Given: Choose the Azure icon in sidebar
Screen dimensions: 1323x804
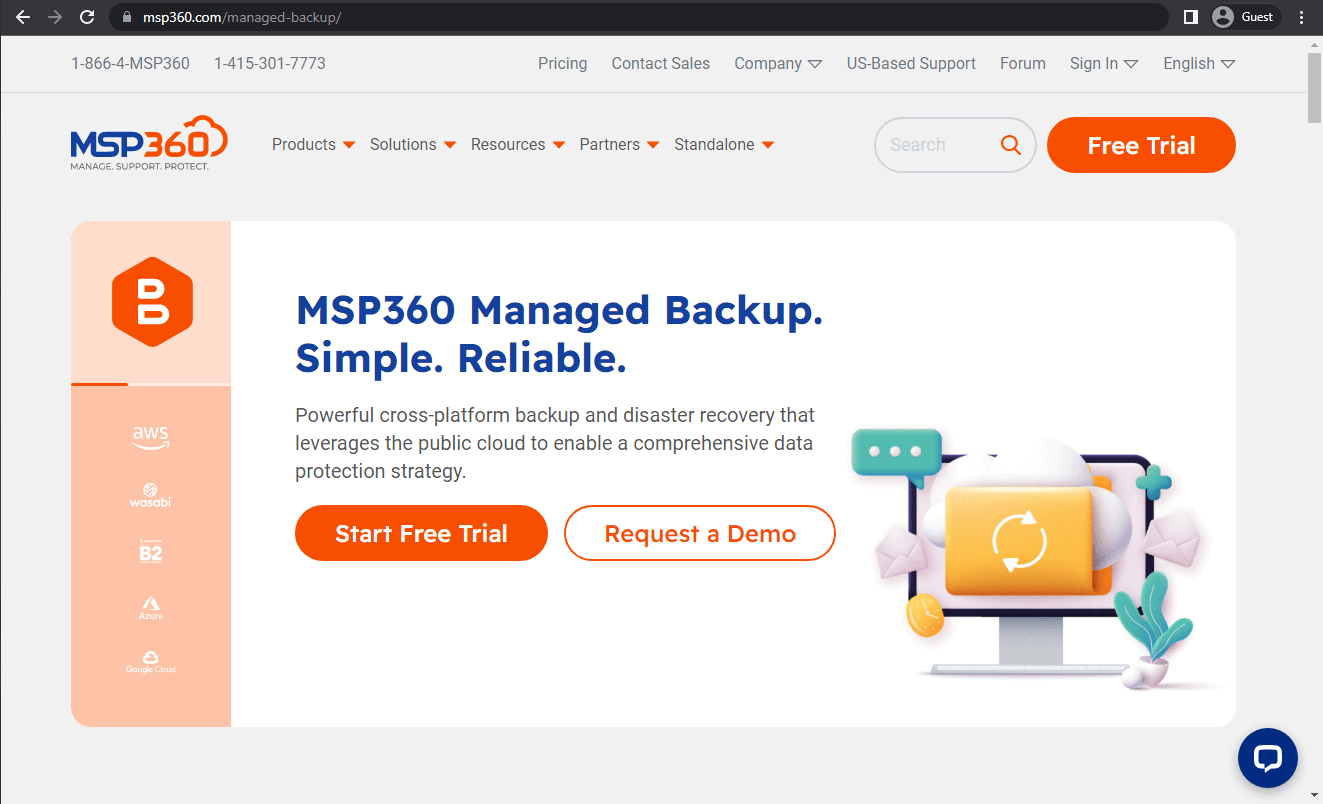Looking at the screenshot, I should coord(151,608).
